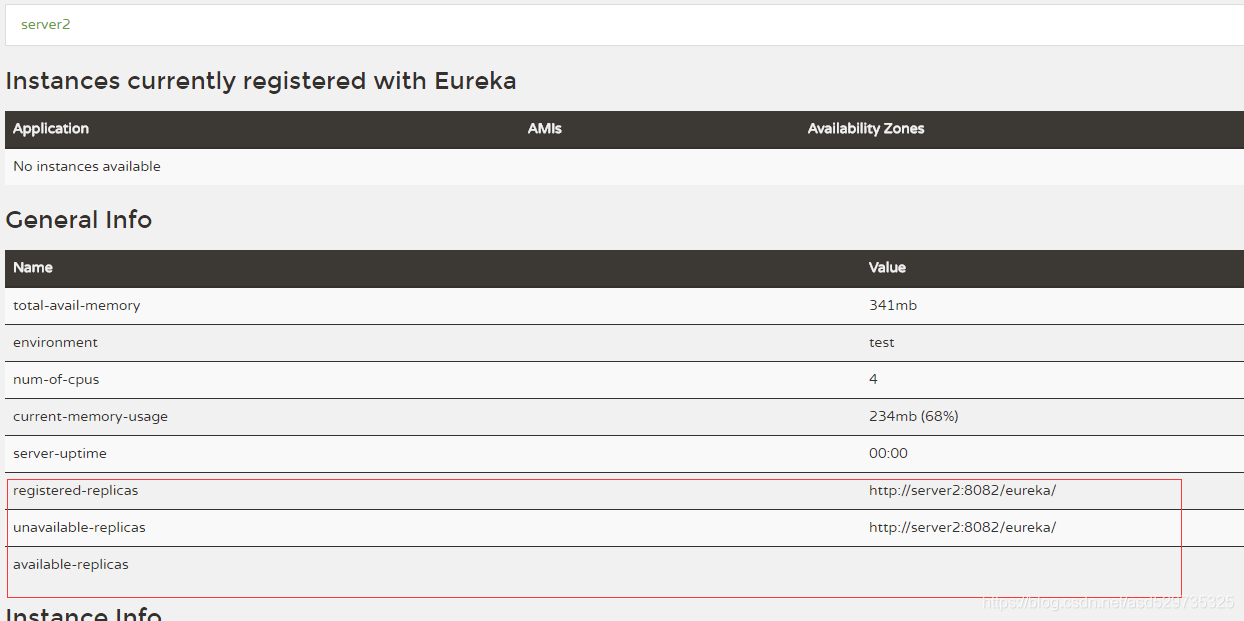
Task: Select the current-memory-usage row label
Action: point(90,417)
